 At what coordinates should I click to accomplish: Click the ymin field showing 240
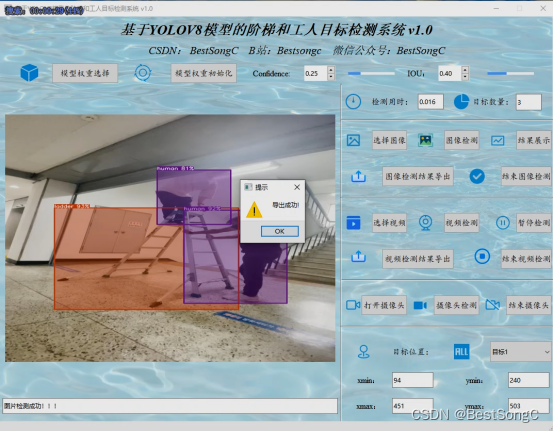(x=529, y=380)
